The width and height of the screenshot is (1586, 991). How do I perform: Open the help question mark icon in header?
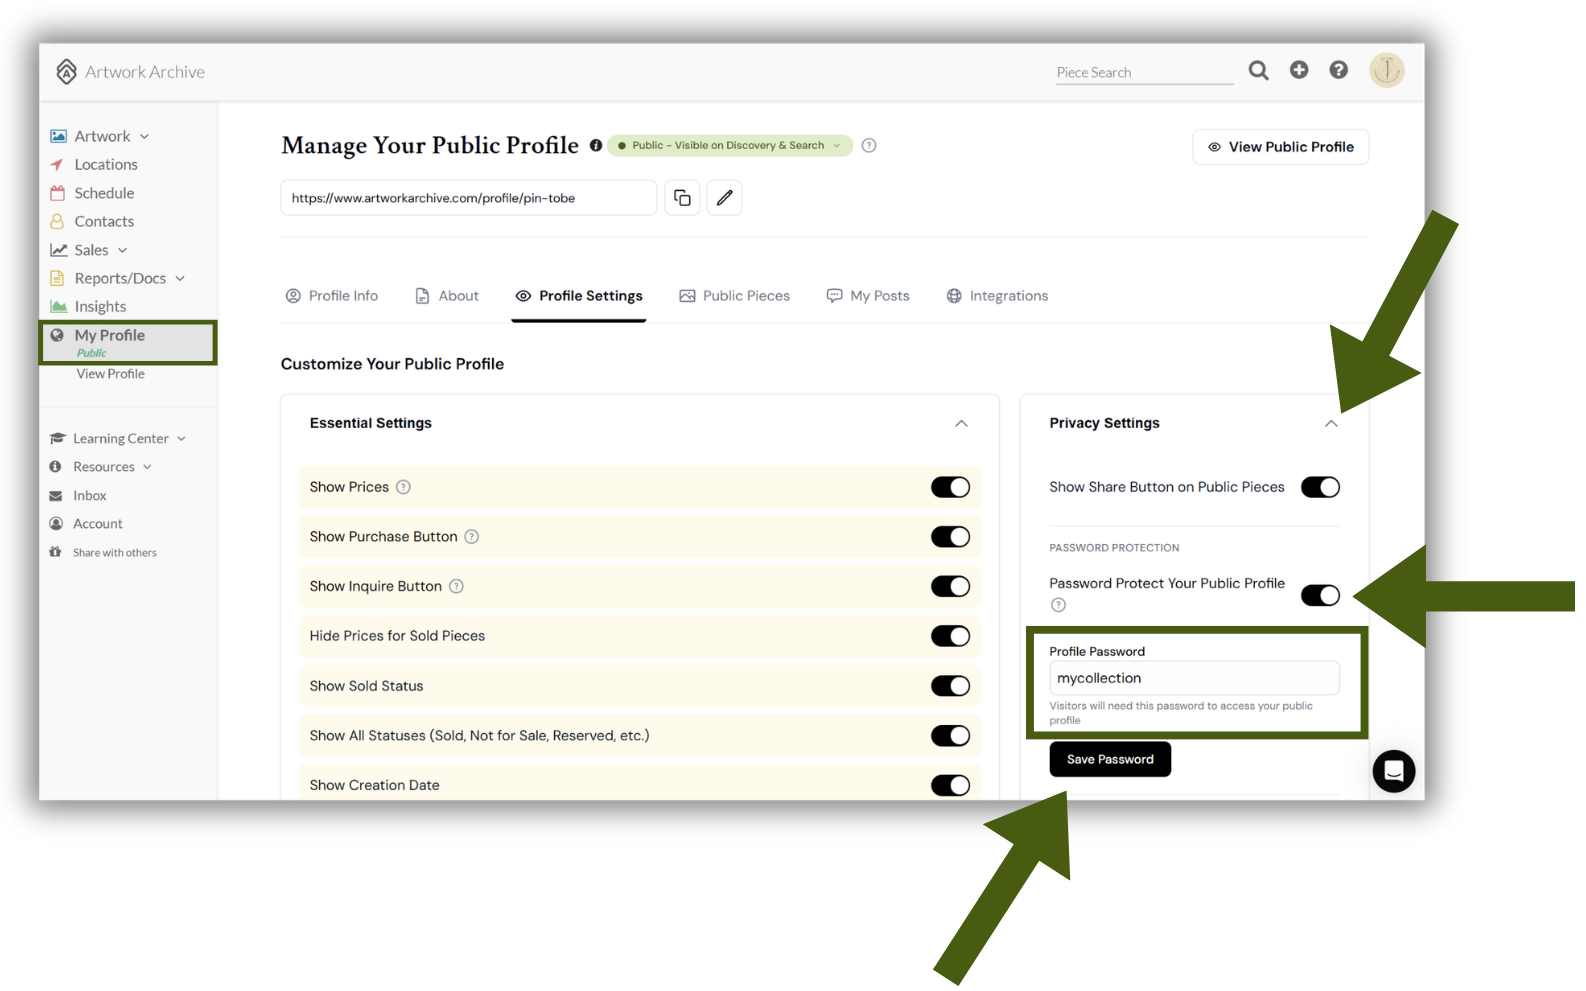coord(1338,70)
